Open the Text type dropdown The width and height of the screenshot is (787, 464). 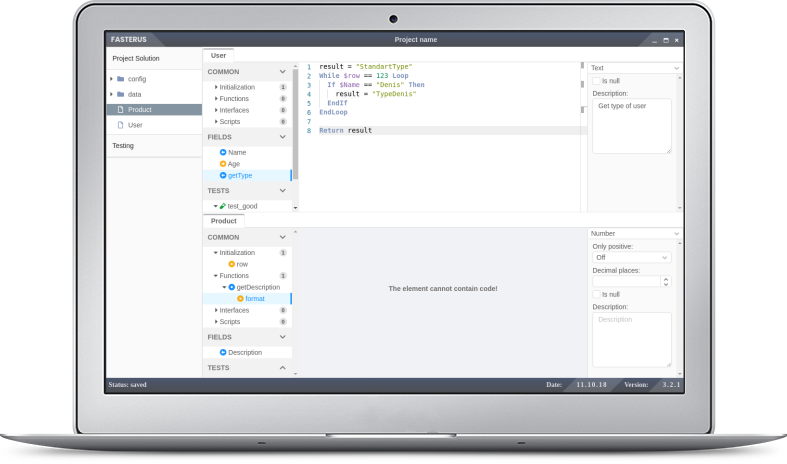(634, 67)
